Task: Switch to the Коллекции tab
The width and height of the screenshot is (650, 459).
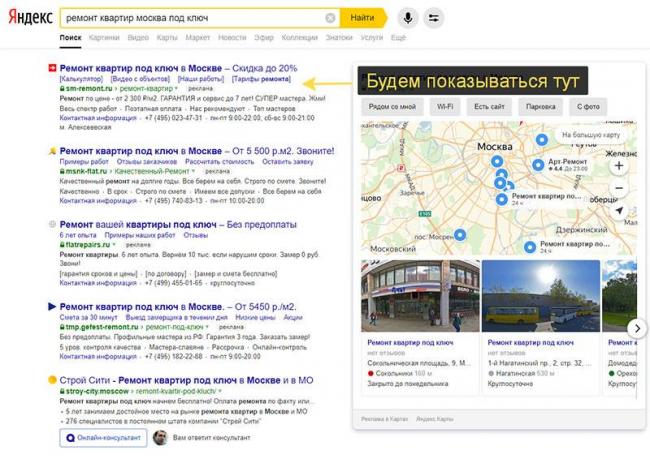Action: [299, 37]
